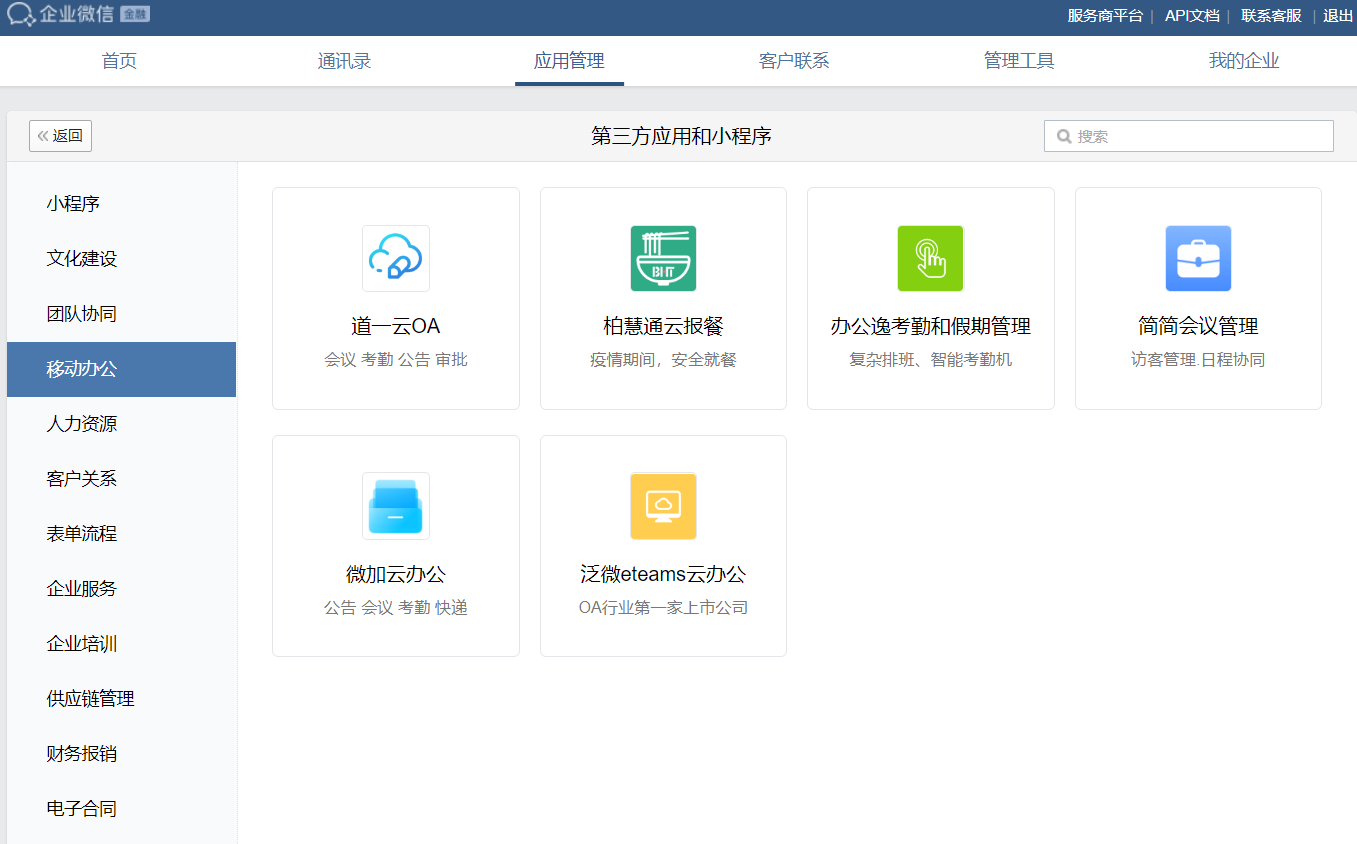Open the 人力资源 category

click(x=121, y=424)
